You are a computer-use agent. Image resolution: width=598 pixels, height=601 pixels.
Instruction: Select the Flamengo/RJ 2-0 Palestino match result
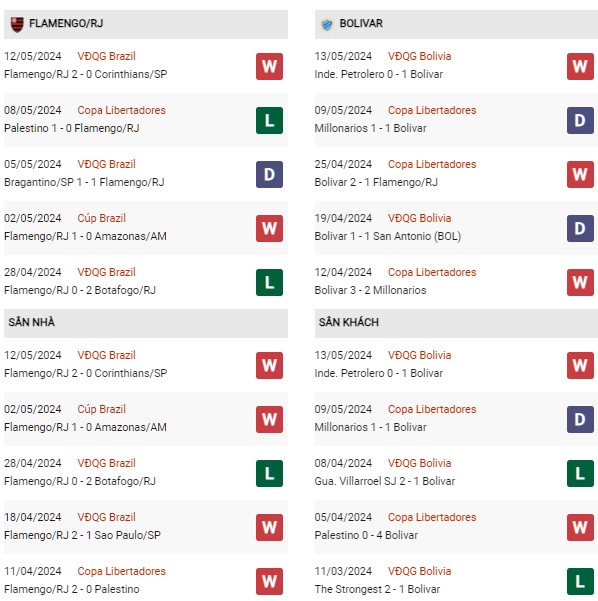point(72,589)
